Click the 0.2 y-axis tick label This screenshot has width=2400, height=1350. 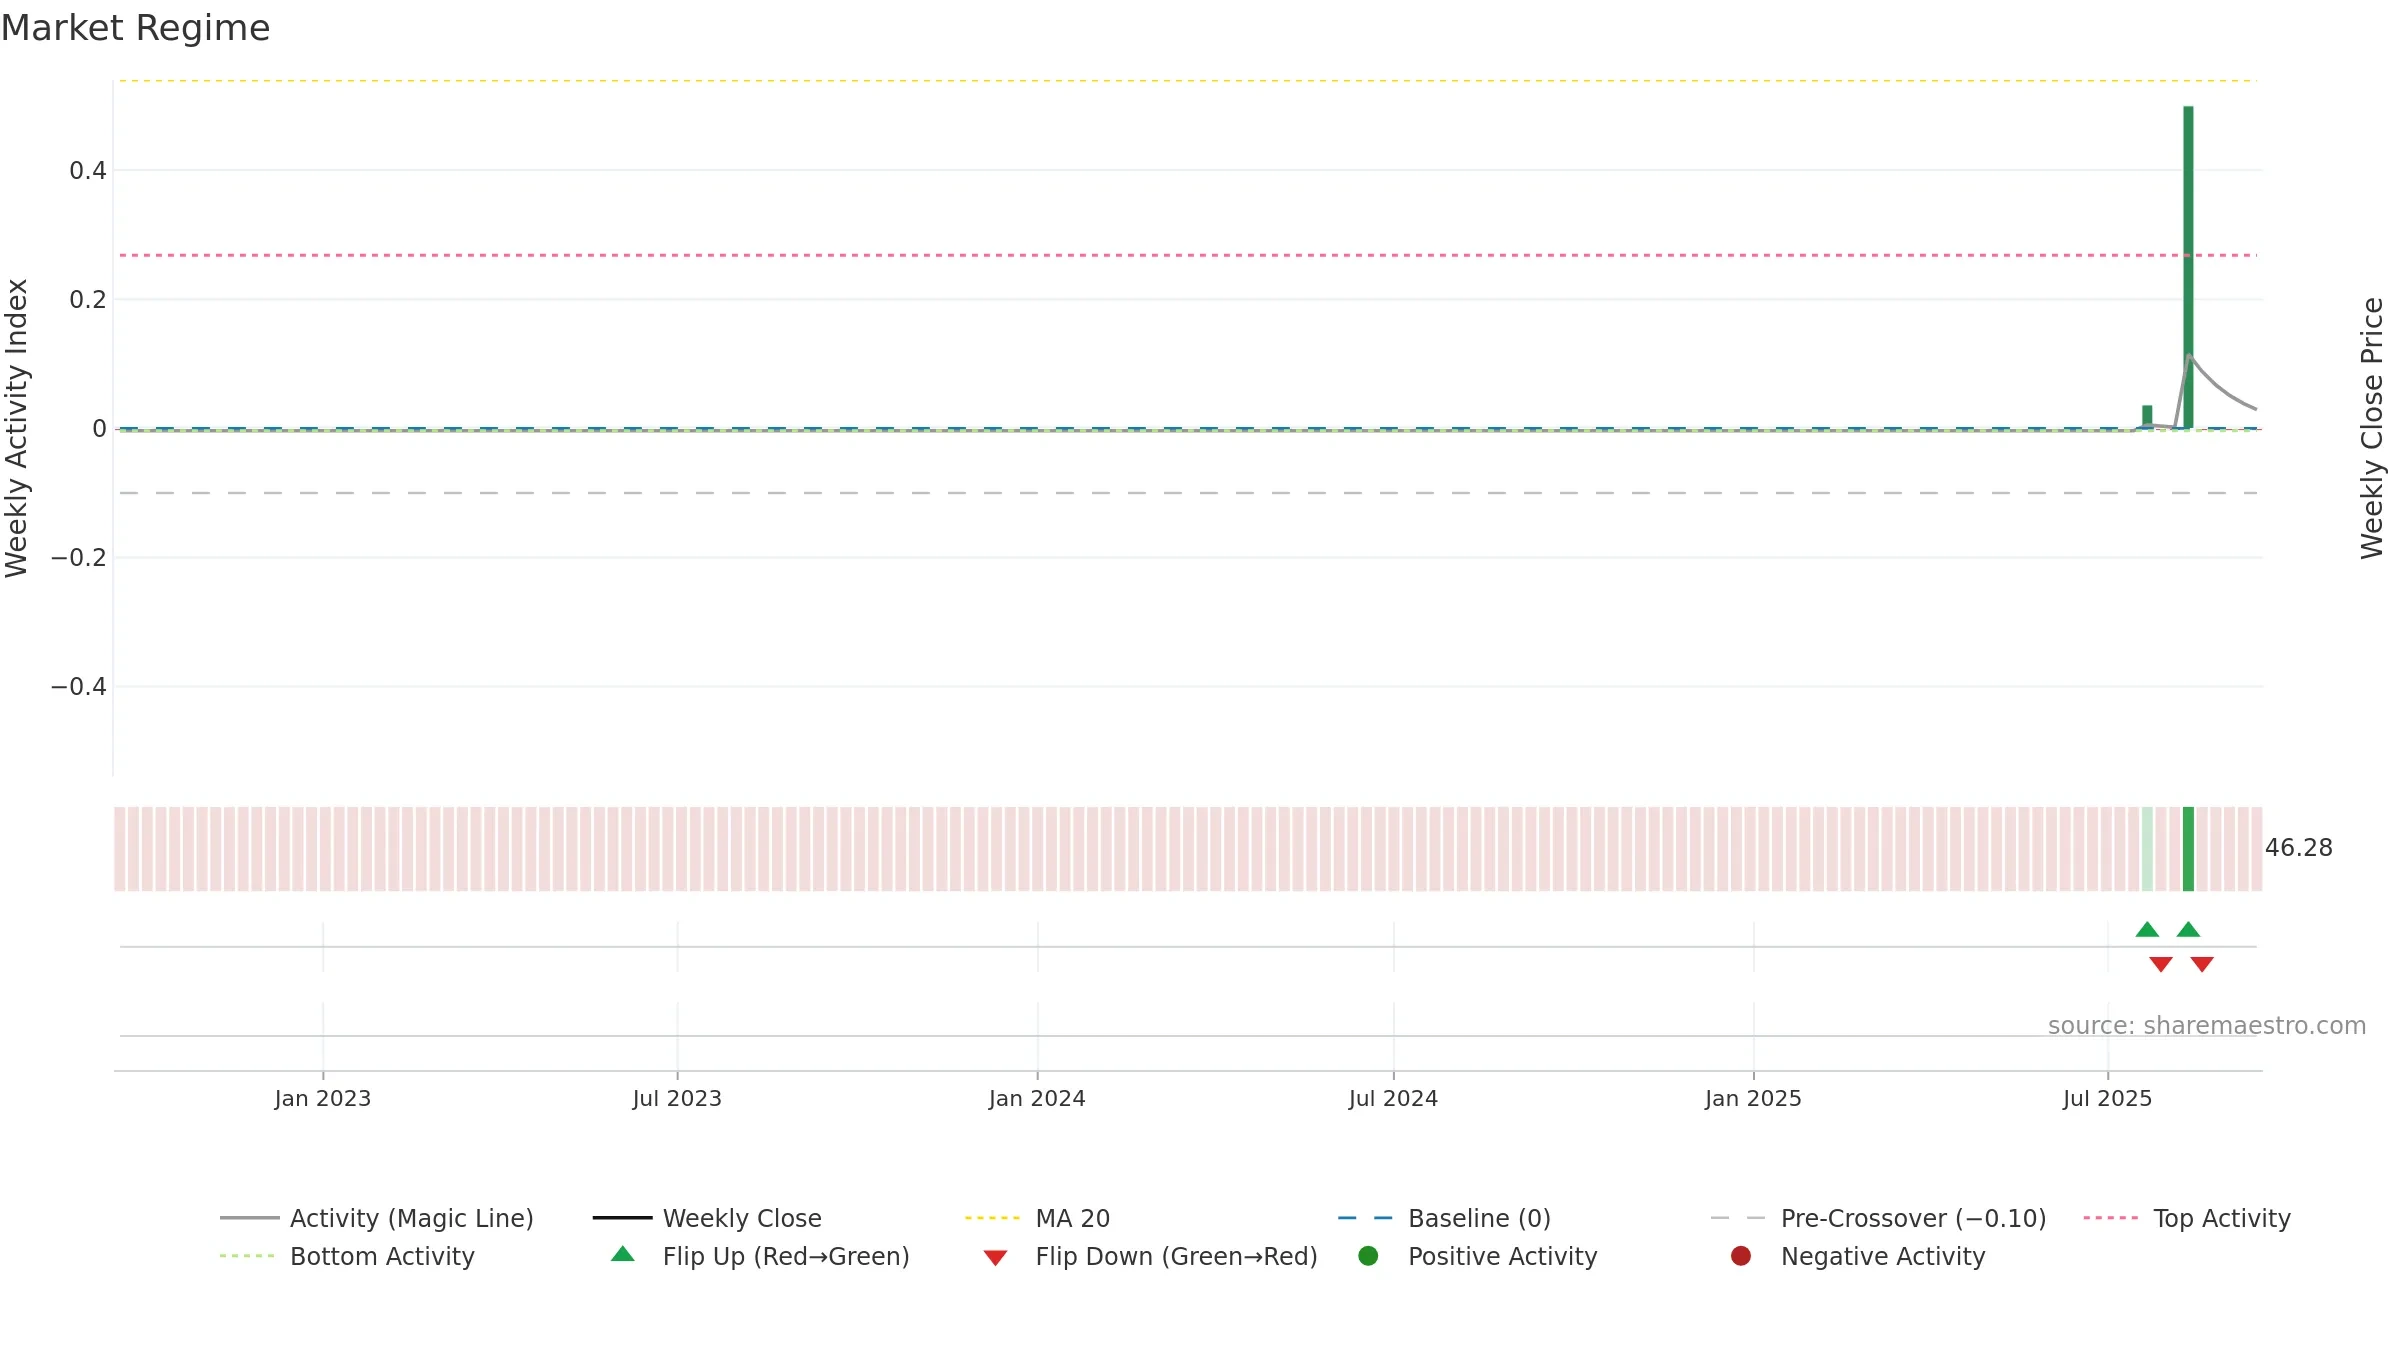coord(87,300)
